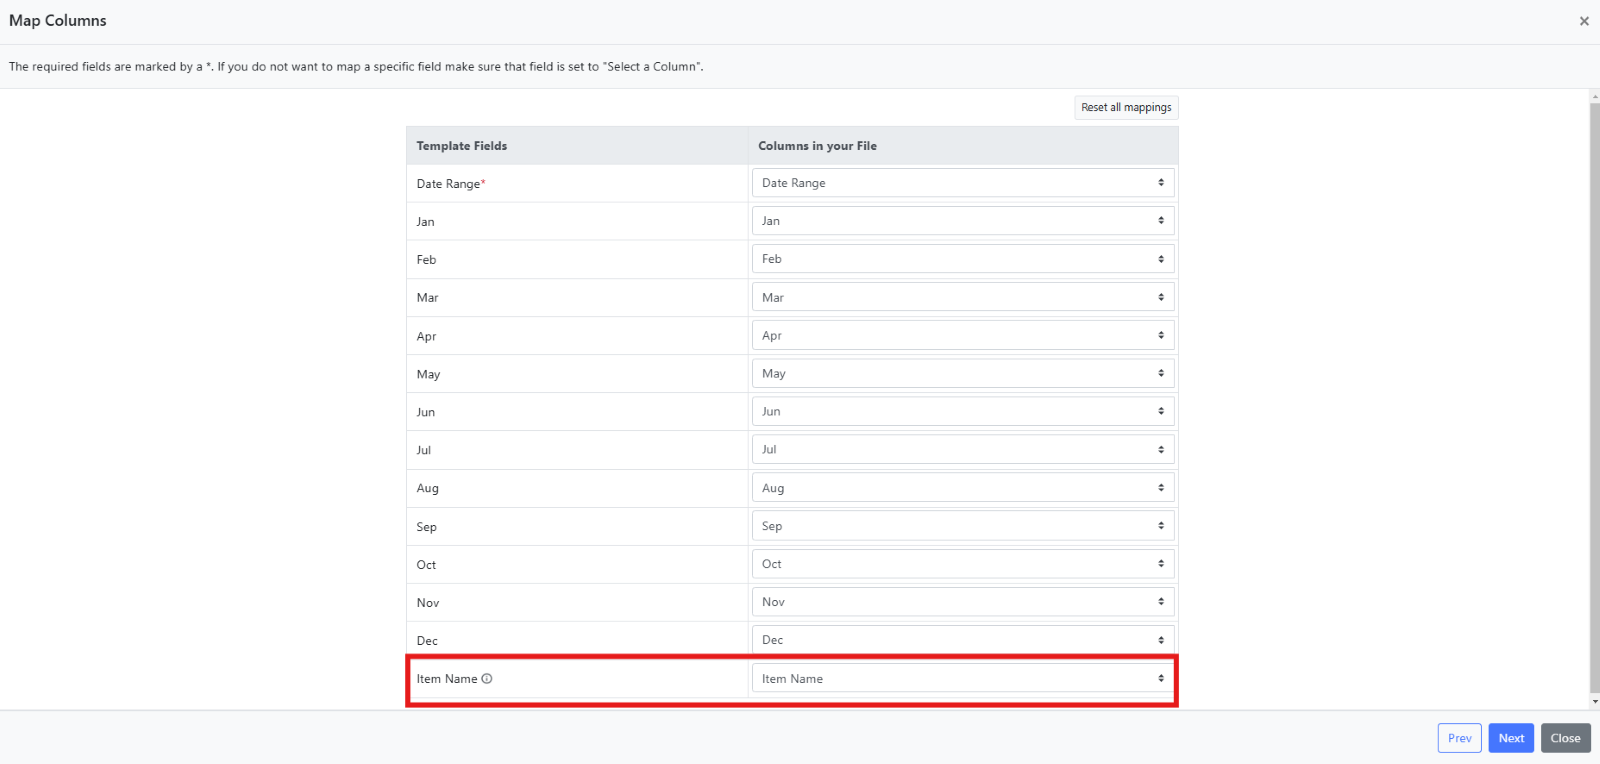Viewport: 1600px width, 764px height.
Task: Click the vertical scrollbar thumb
Action: [1595, 397]
